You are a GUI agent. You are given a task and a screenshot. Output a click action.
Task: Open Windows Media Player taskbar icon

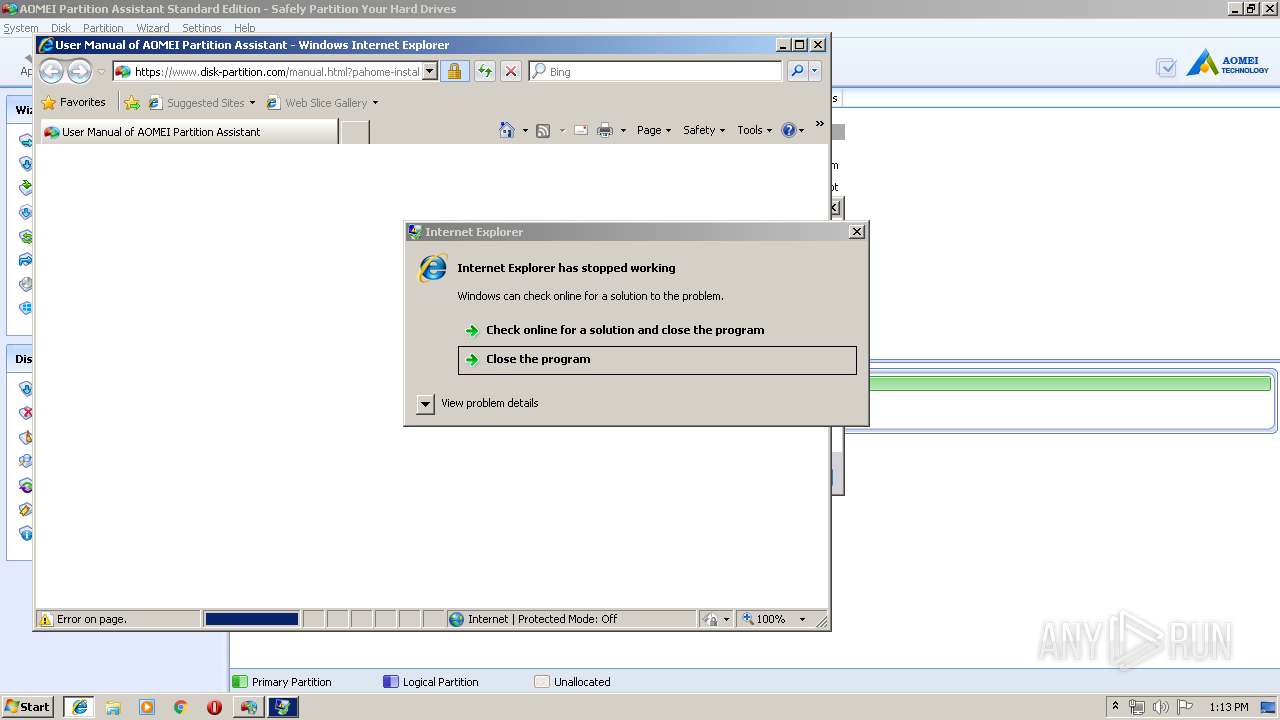(147, 707)
